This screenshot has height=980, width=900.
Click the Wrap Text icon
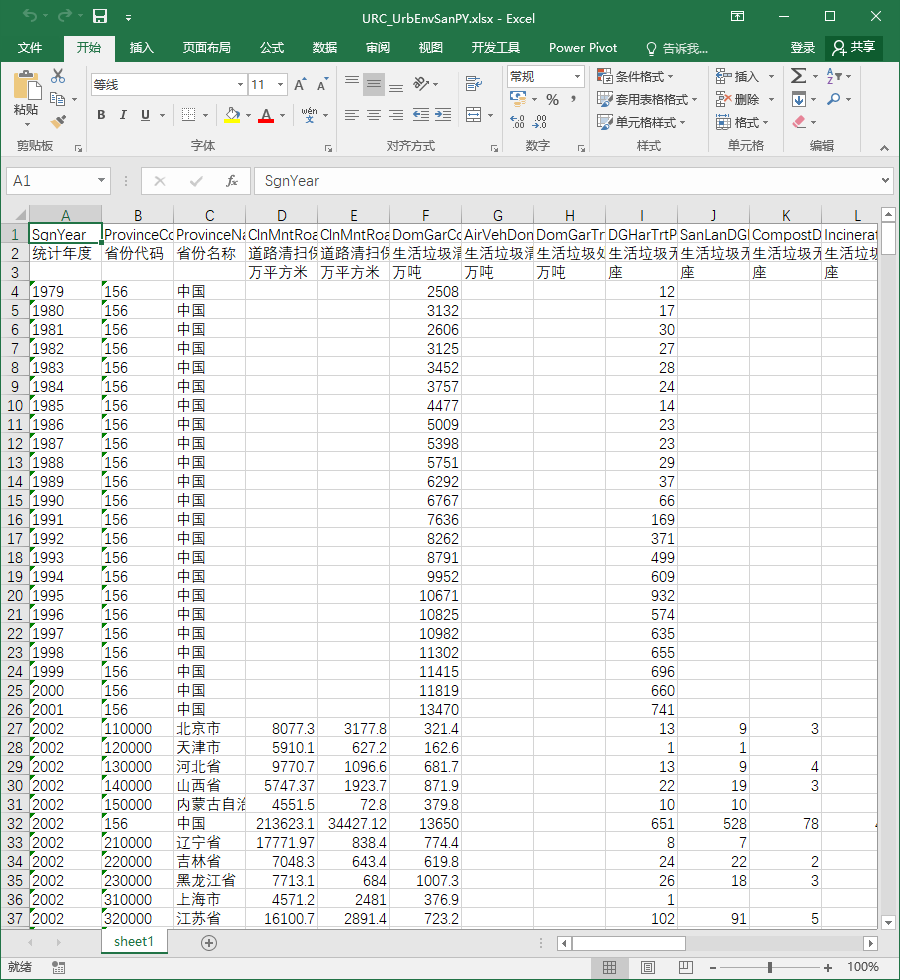pyautogui.click(x=474, y=83)
